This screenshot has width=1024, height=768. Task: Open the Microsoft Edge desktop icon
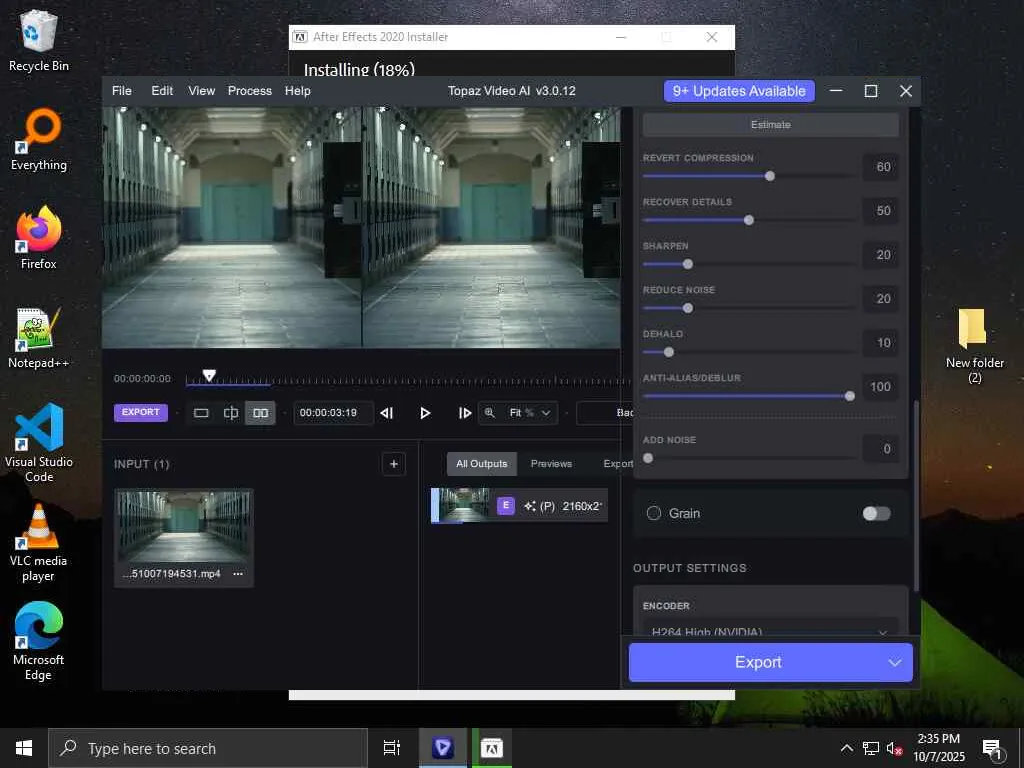tap(39, 642)
